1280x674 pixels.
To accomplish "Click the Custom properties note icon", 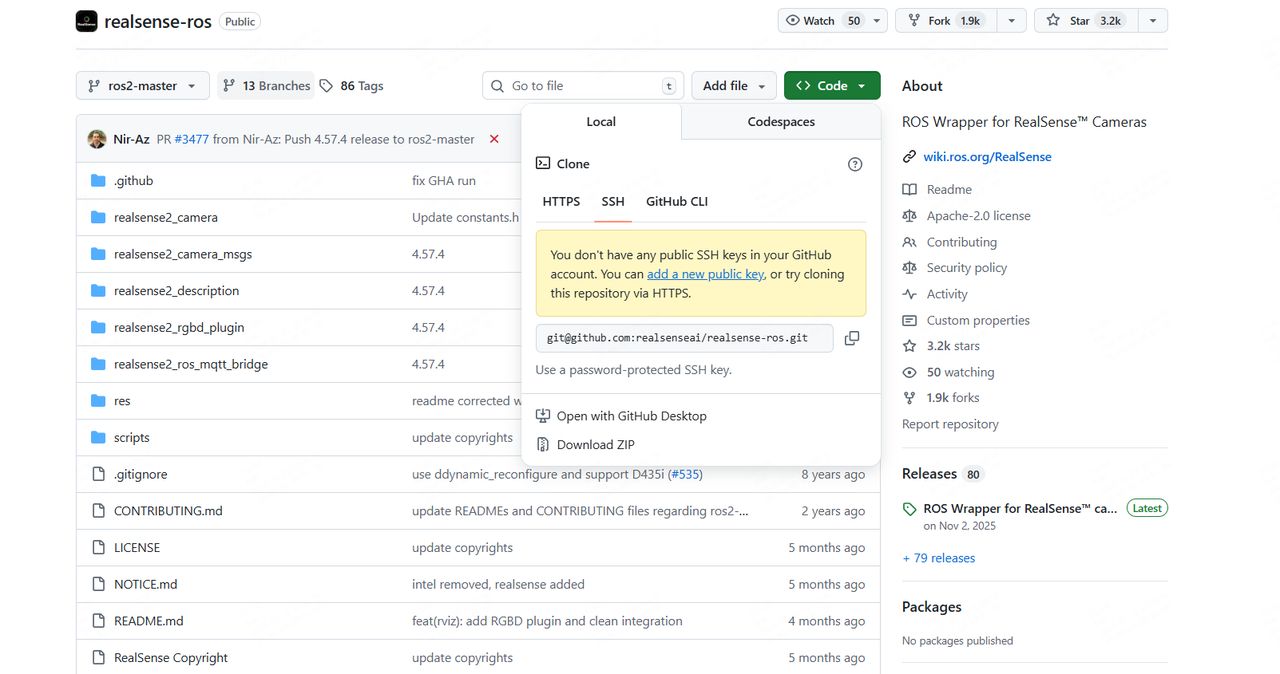I will click(909, 320).
